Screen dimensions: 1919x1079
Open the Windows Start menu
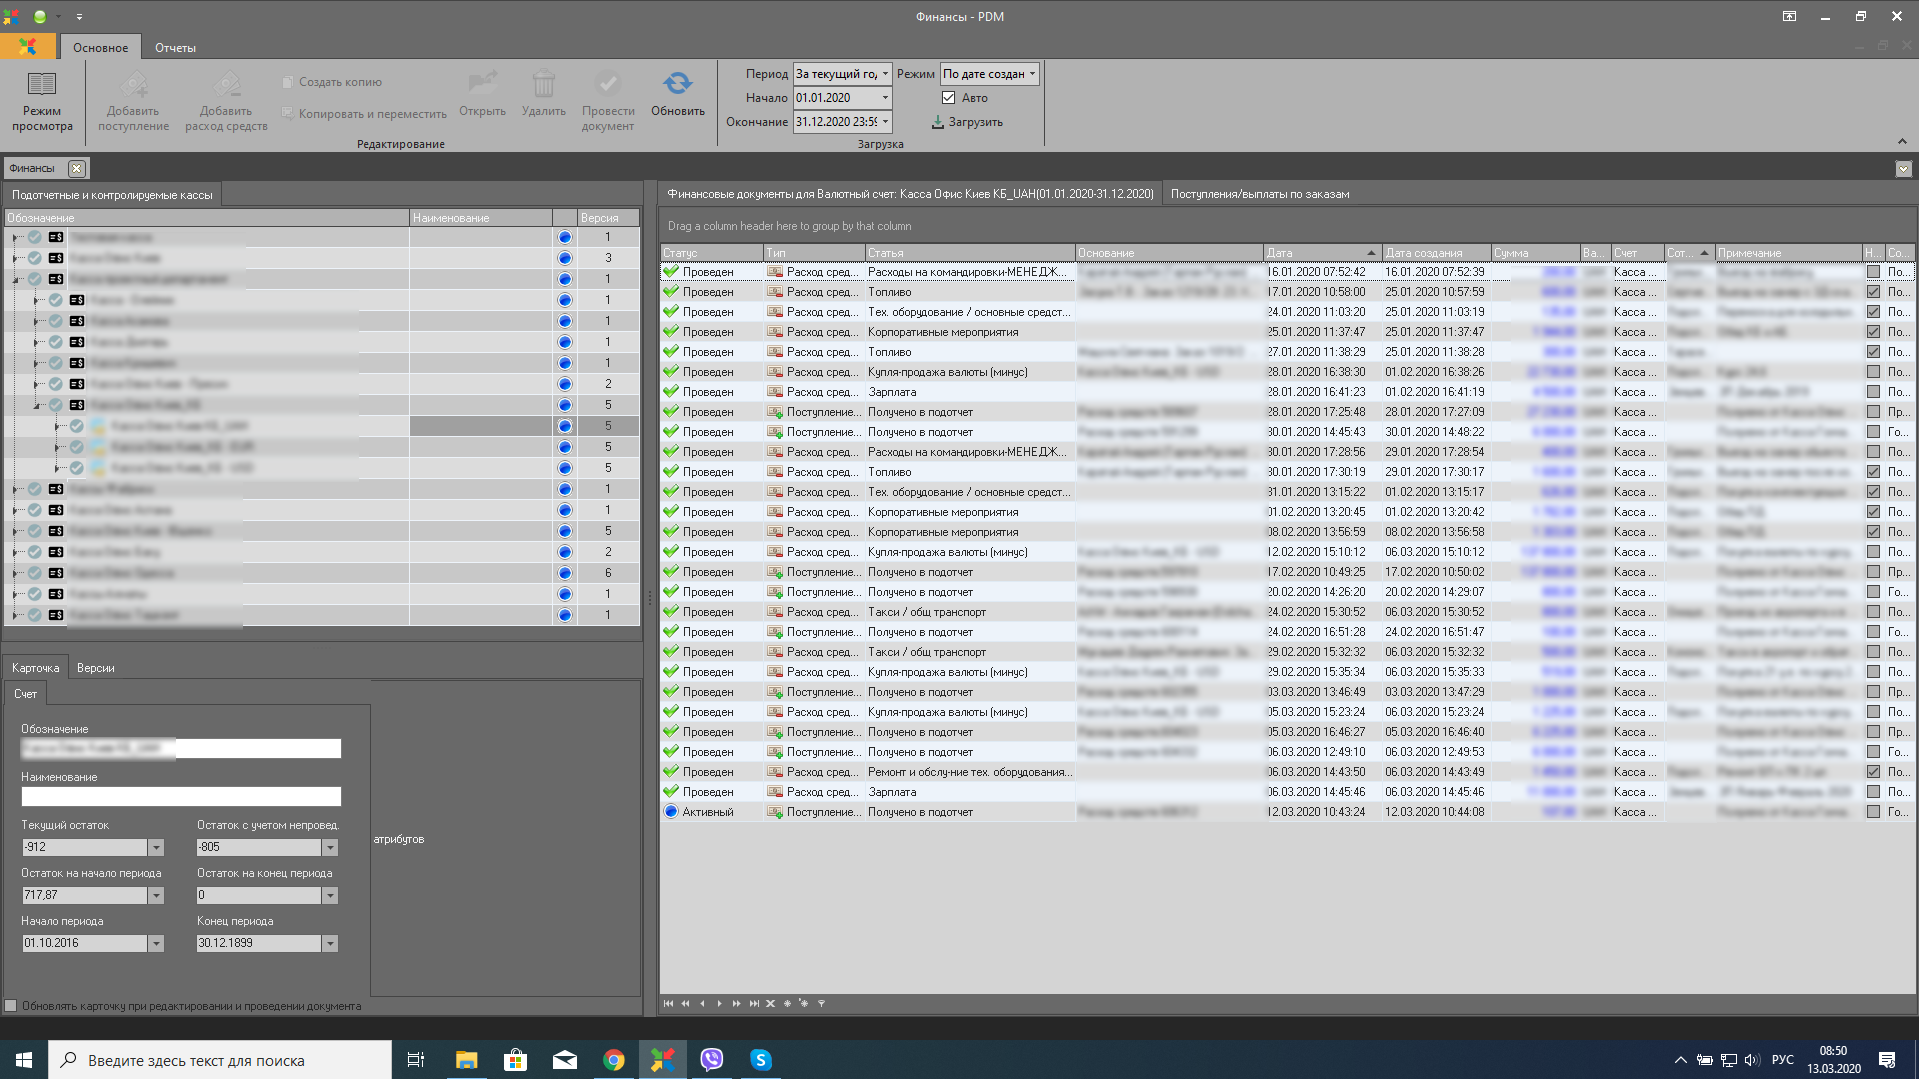click(x=24, y=1060)
